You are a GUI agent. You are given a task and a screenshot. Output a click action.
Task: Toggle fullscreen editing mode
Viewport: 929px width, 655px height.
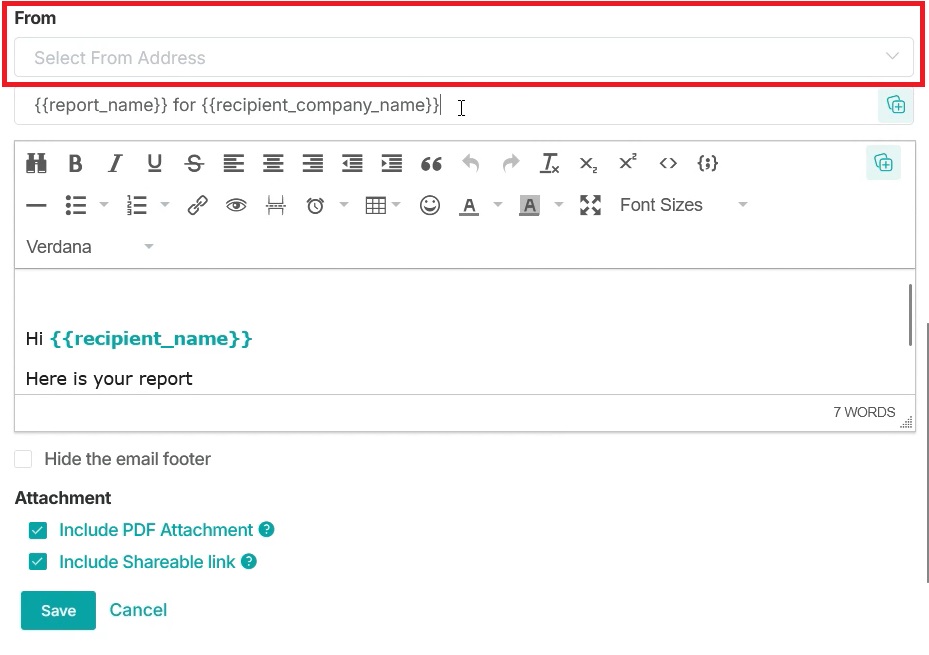(x=590, y=205)
